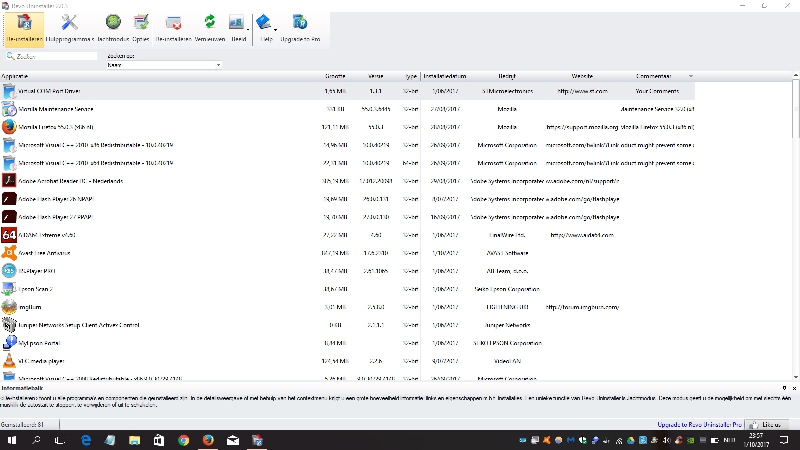Open Microsoft Edge from taskbar

pos(86,440)
